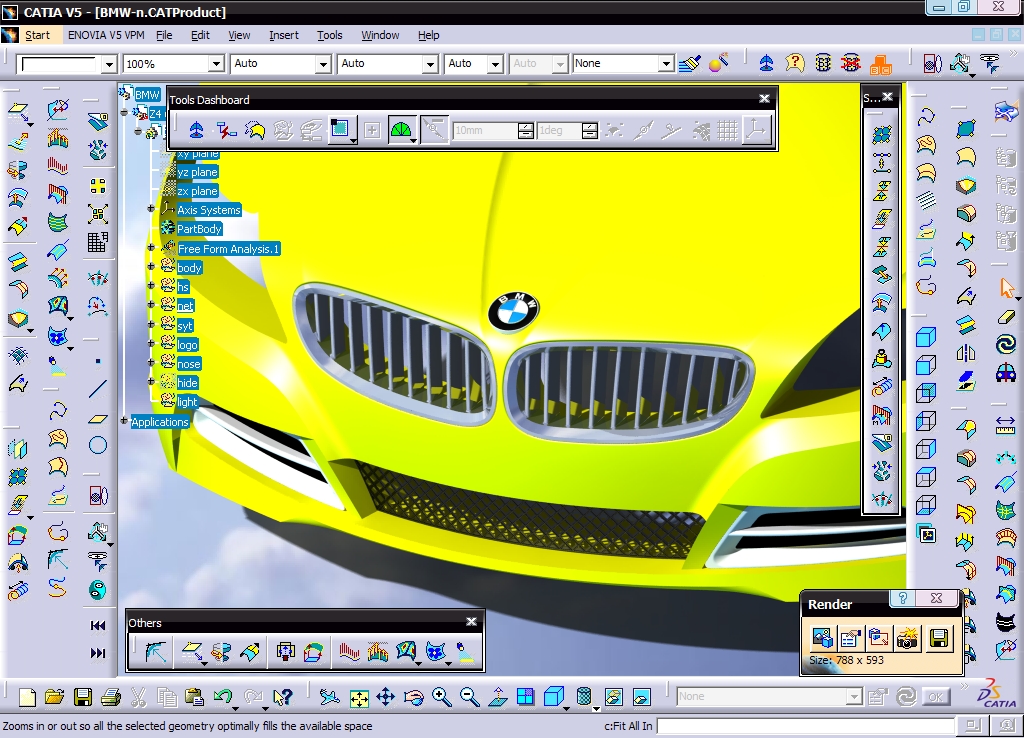Click the Render camera snapshot icon
Viewport: 1024px width, 738px height.
(x=907, y=638)
